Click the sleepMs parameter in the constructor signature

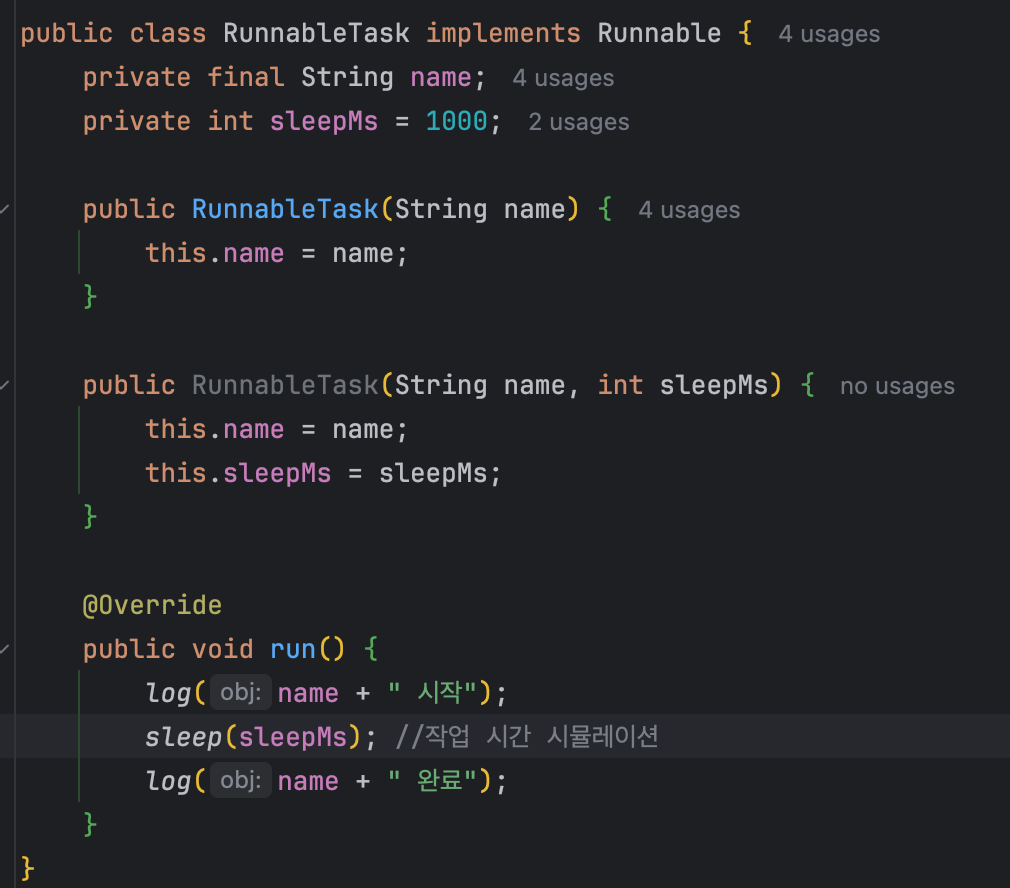714,386
